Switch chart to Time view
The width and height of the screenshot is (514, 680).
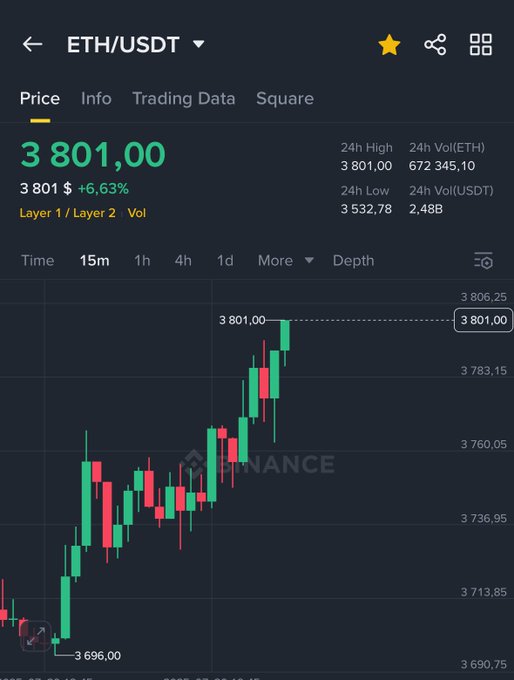pyautogui.click(x=38, y=261)
